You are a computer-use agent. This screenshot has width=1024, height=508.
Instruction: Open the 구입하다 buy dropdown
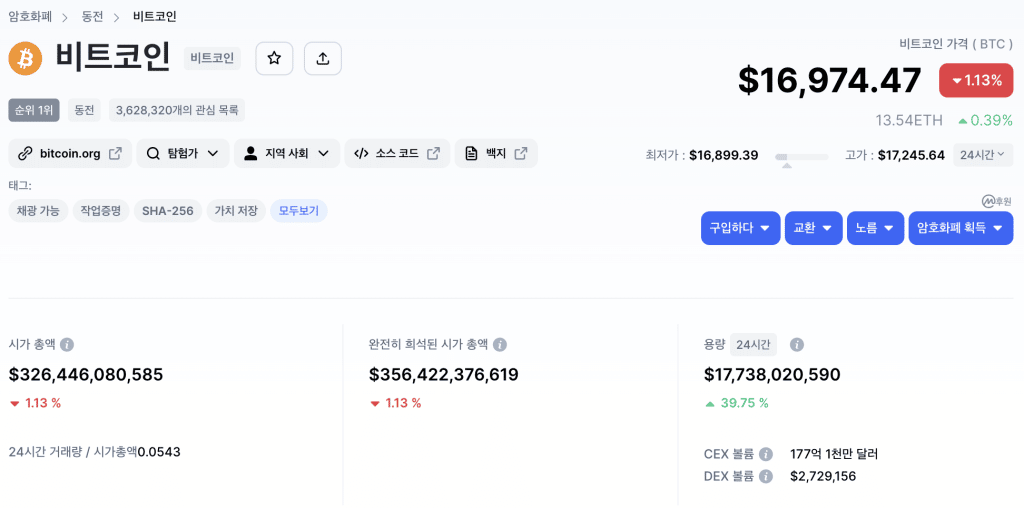coord(741,228)
